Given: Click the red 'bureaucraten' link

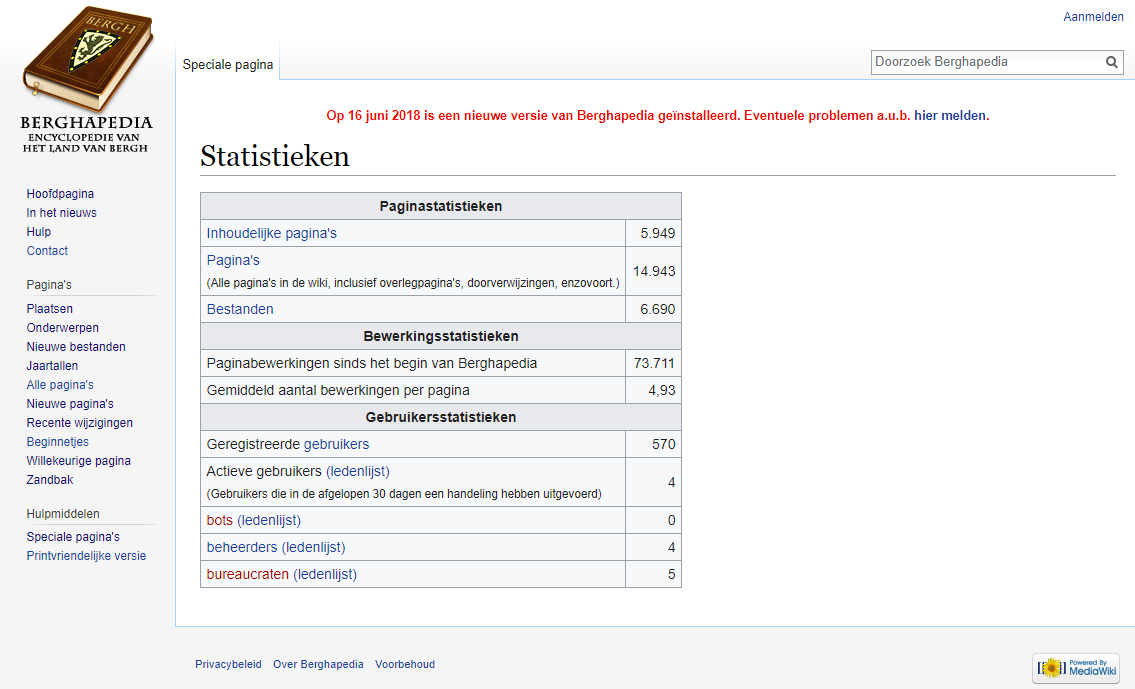Looking at the screenshot, I should pos(248,574).
